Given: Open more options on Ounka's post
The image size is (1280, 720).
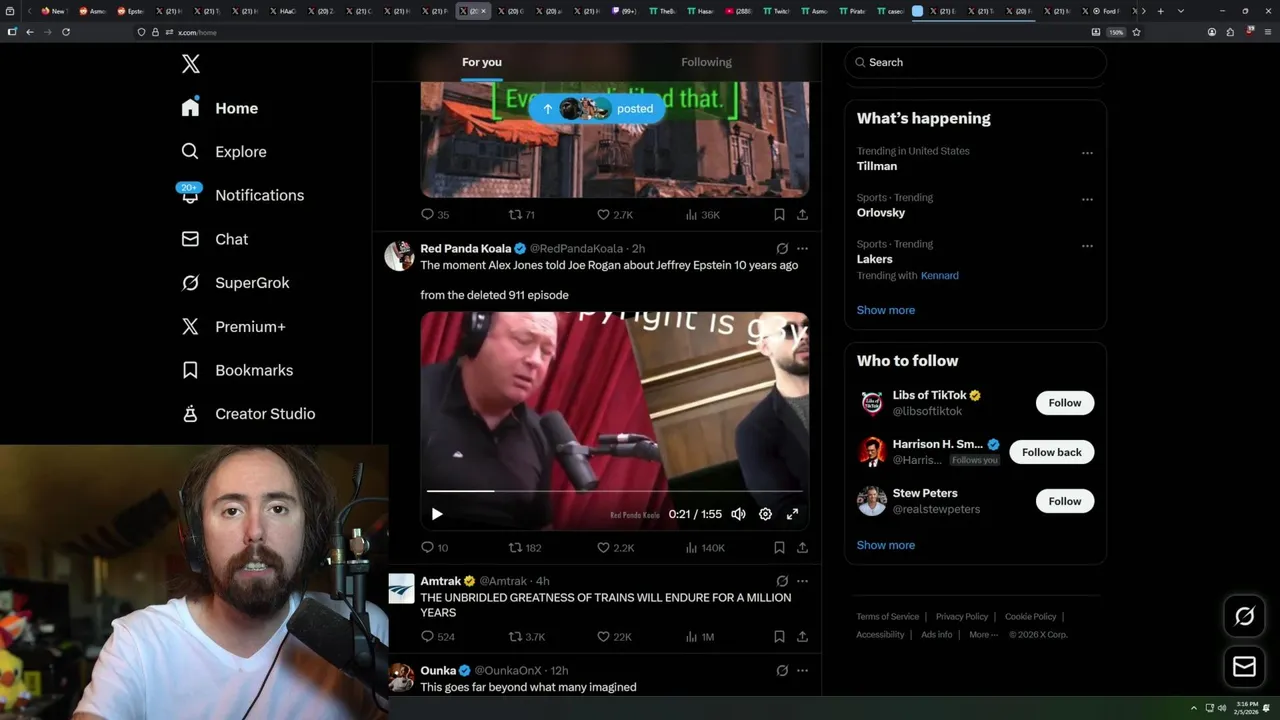Looking at the screenshot, I should (x=802, y=670).
